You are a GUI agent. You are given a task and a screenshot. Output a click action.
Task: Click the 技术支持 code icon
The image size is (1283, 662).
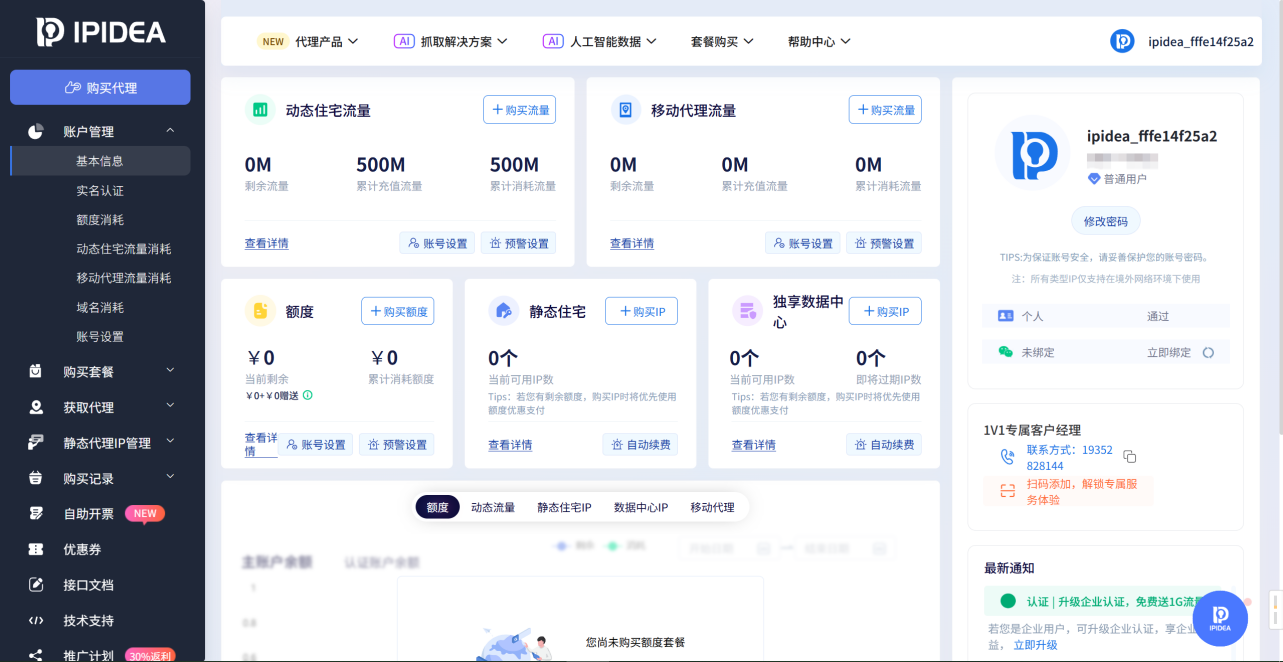click(36, 620)
